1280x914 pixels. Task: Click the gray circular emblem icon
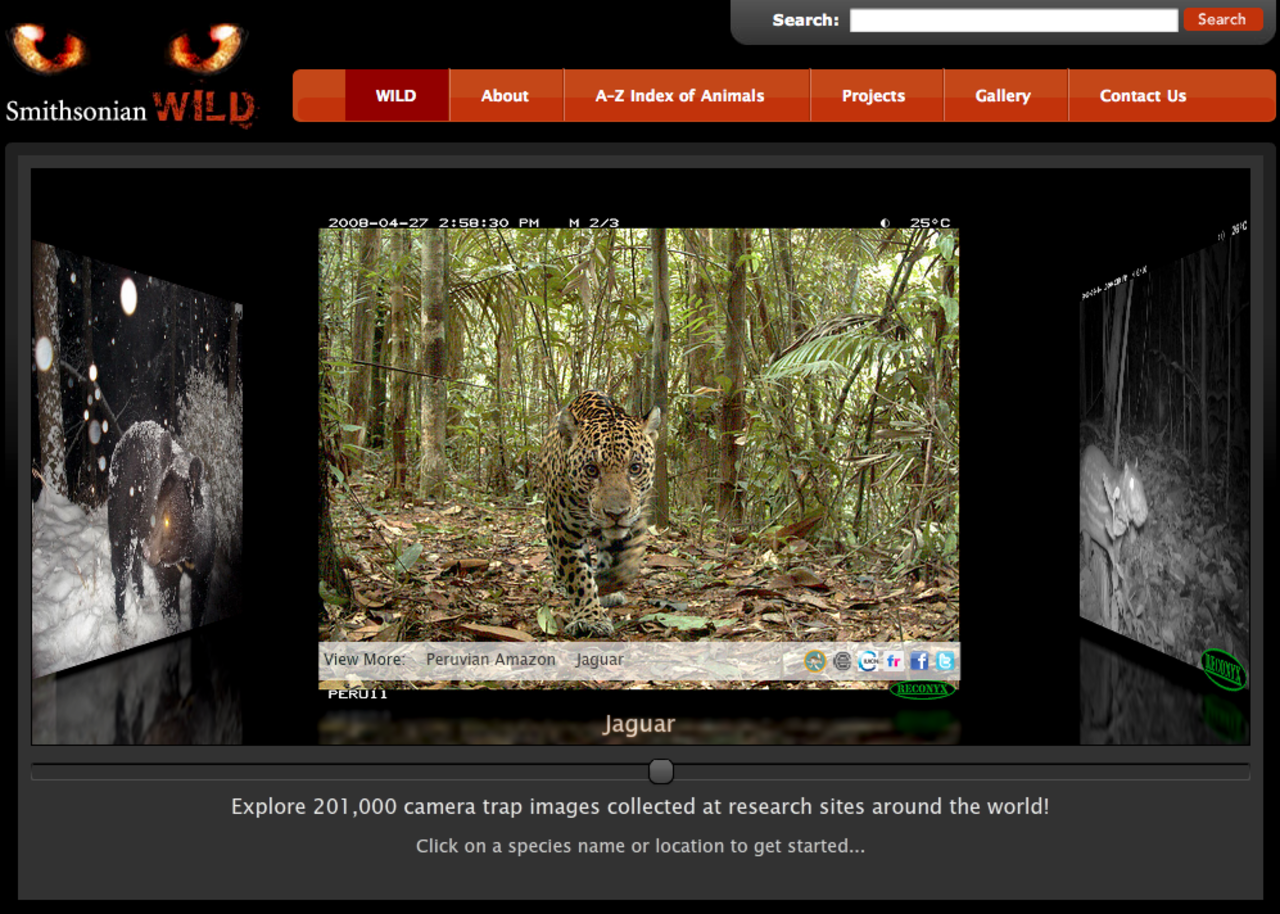click(x=842, y=661)
